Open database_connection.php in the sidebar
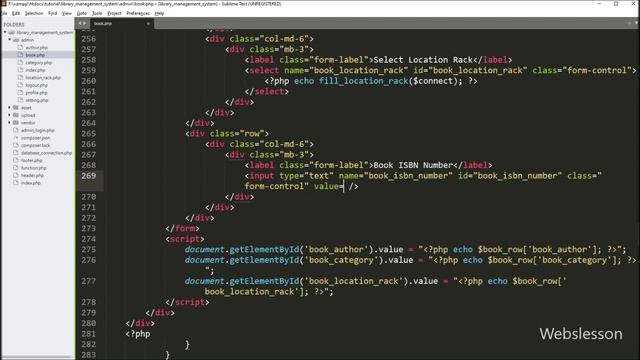Screen dimensions: 640x360 tap(46, 153)
